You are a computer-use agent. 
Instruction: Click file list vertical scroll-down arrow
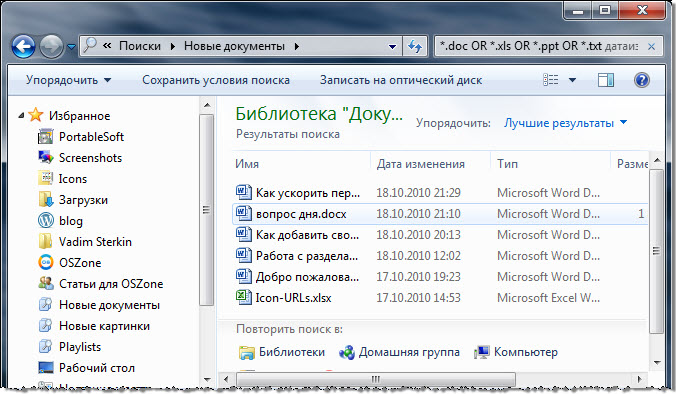[657, 363]
